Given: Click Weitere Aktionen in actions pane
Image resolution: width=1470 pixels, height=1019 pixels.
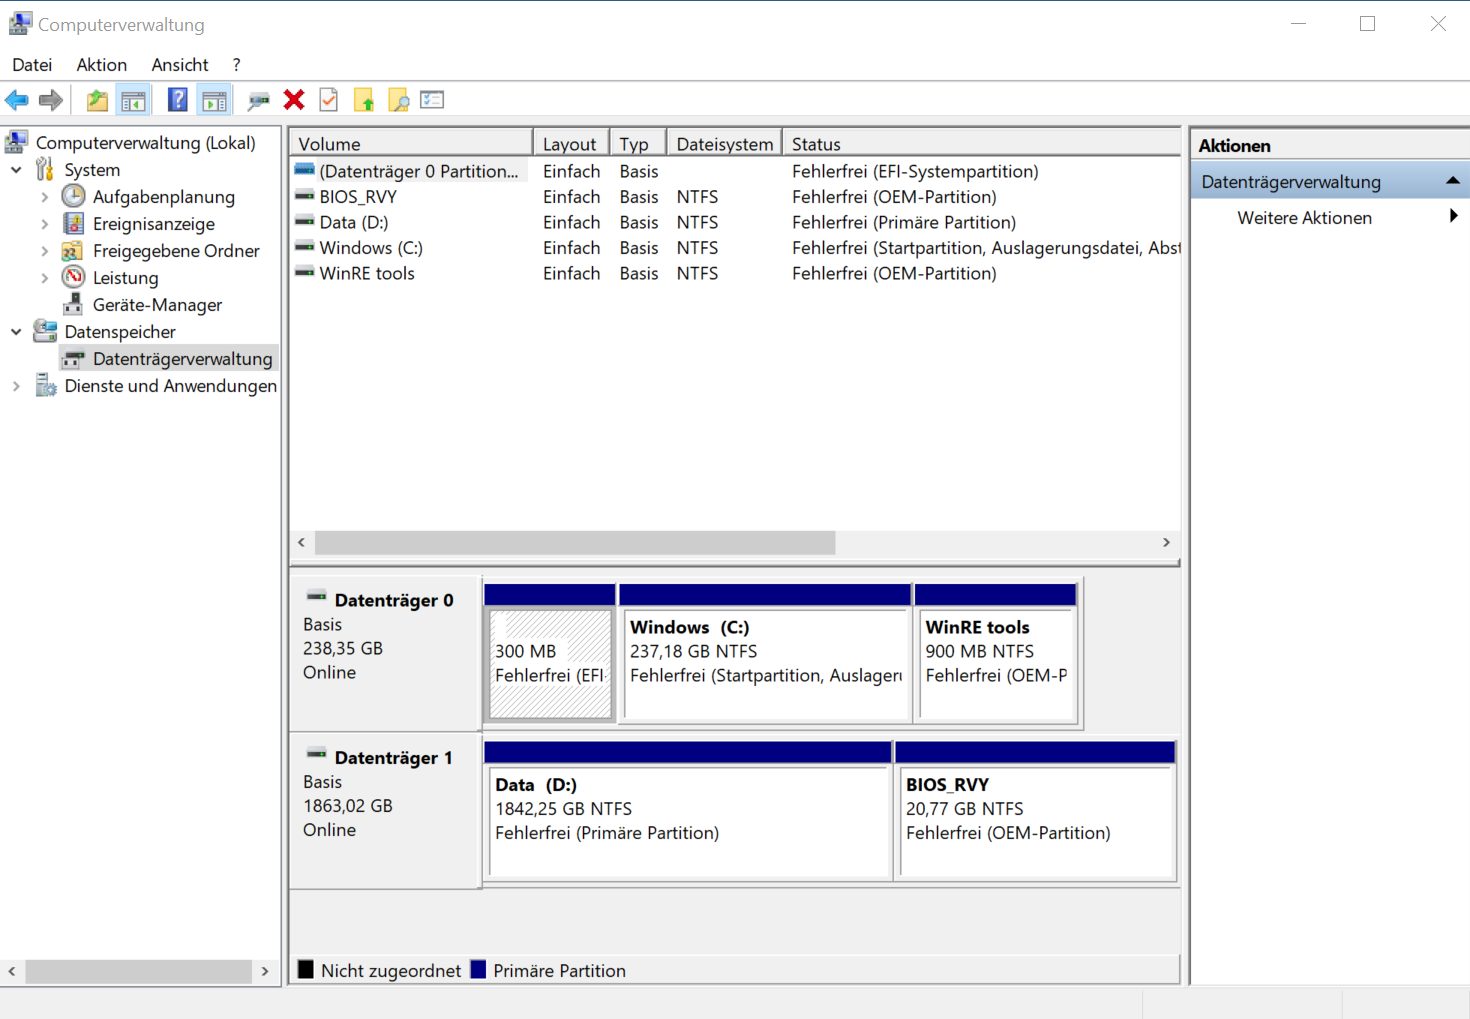Looking at the screenshot, I should (x=1304, y=217).
